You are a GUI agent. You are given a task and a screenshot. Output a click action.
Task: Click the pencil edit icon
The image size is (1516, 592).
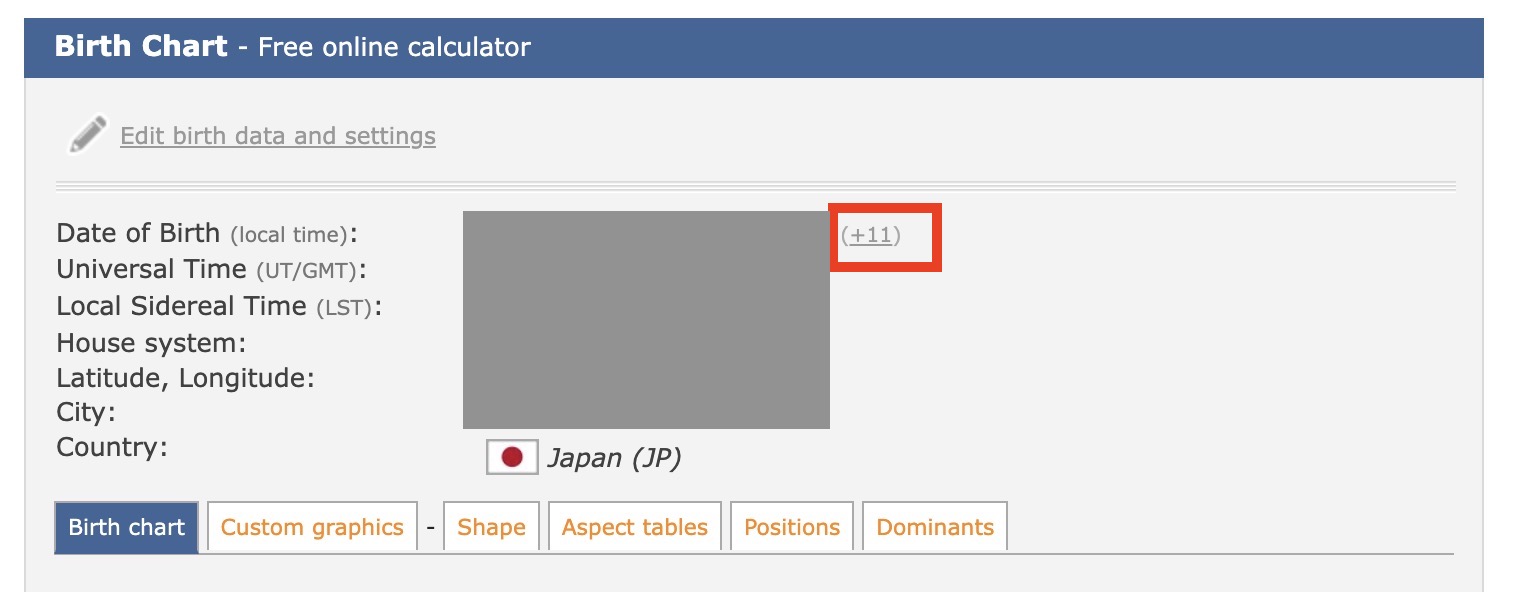click(x=87, y=135)
